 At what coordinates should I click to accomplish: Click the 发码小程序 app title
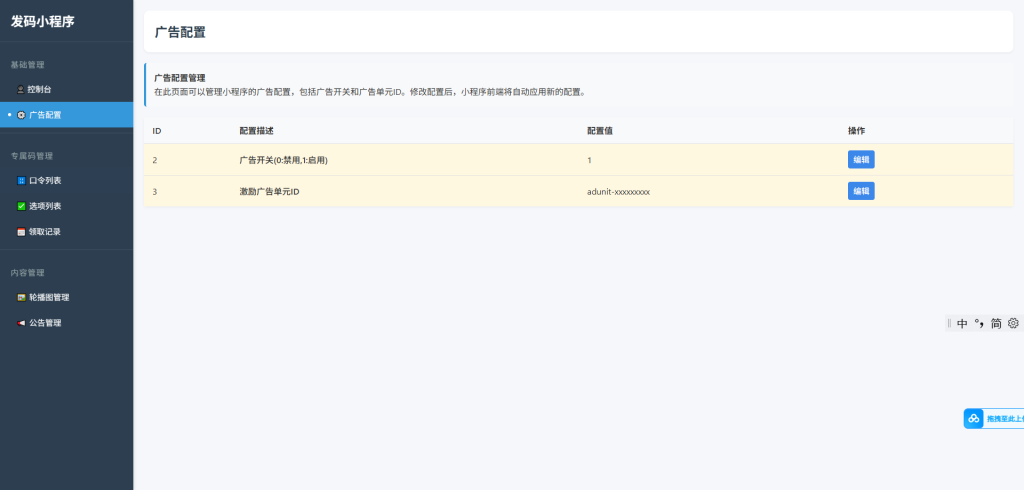[x=42, y=21]
